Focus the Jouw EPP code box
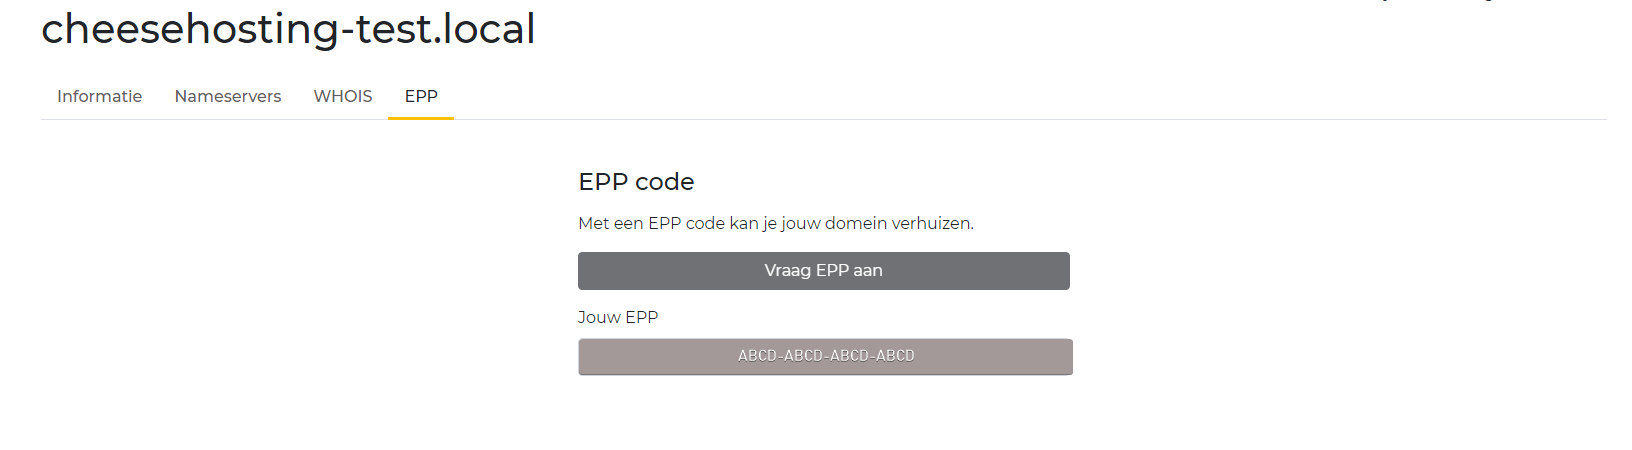This screenshot has width=1632, height=450. [x=825, y=356]
